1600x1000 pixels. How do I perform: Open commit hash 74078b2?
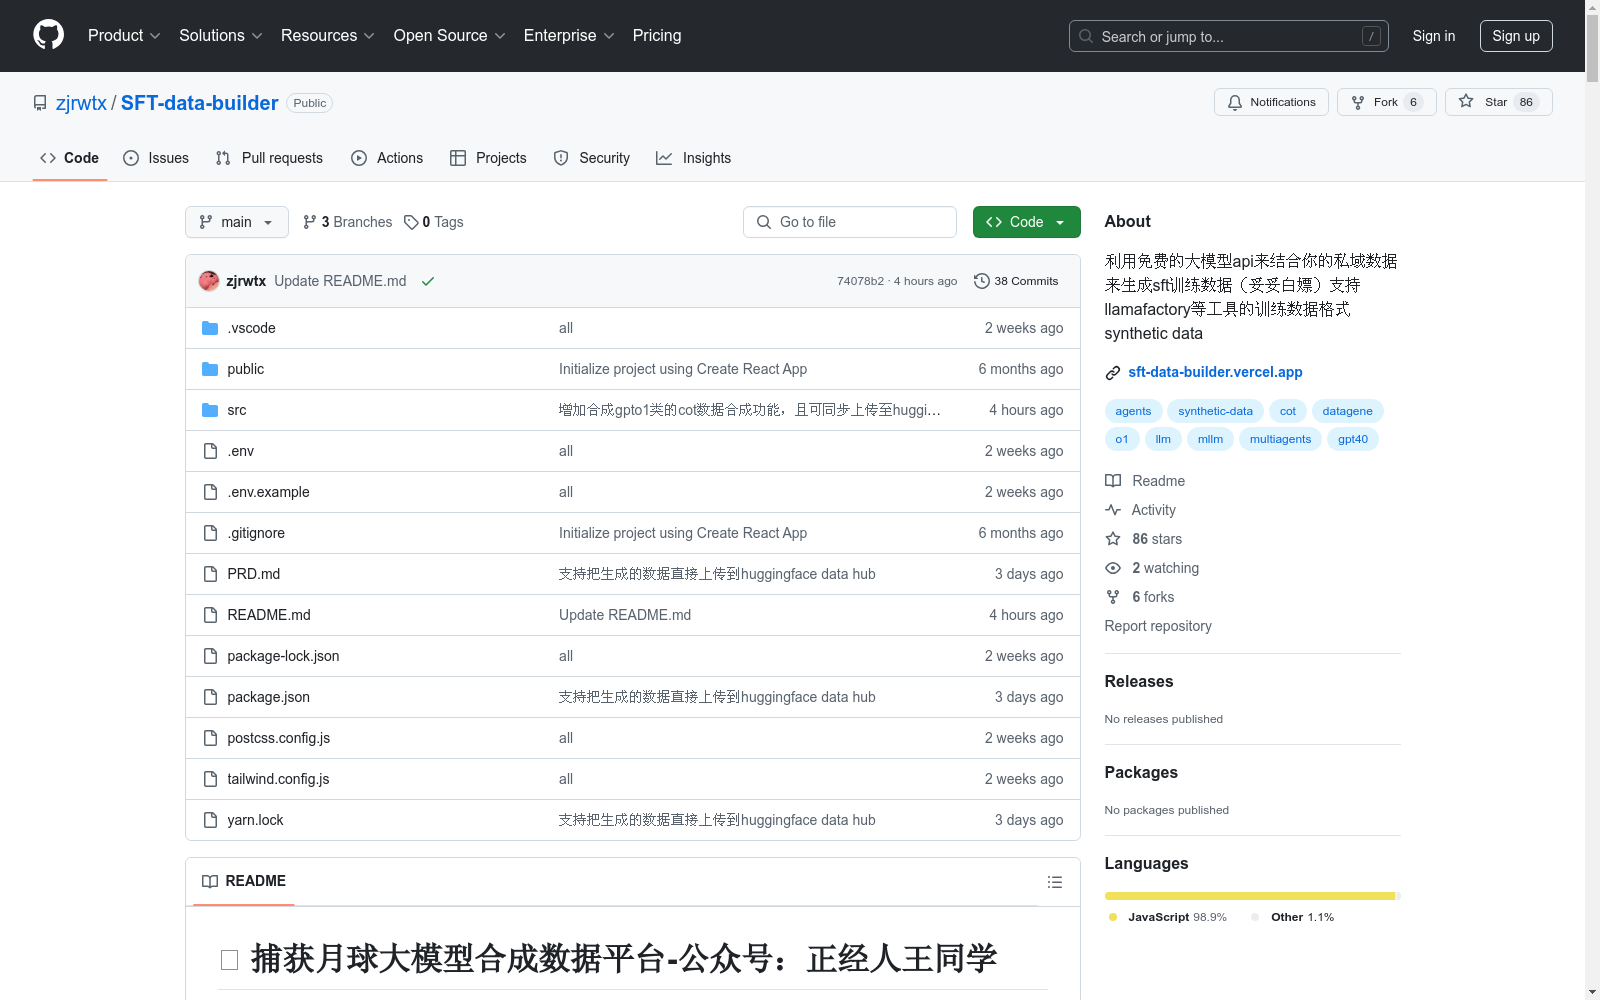pos(860,281)
